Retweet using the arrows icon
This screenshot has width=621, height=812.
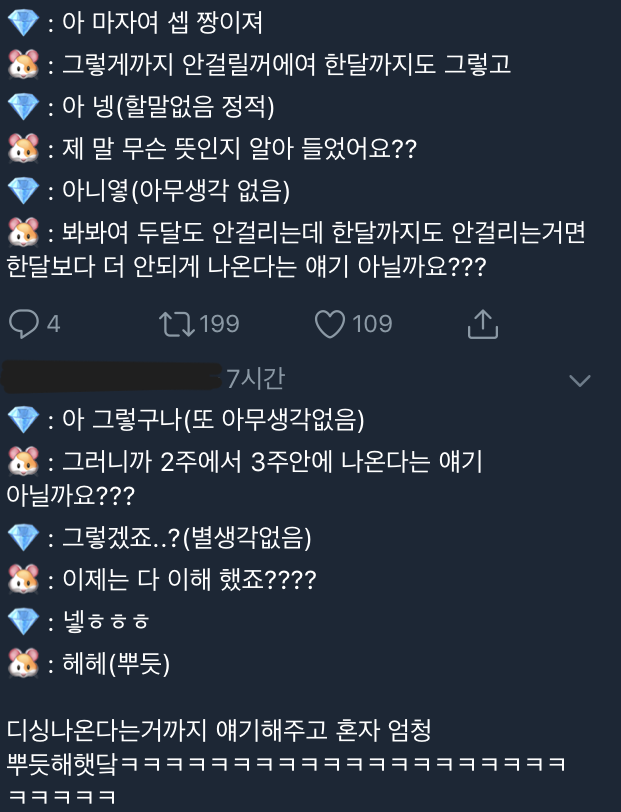coord(176,324)
